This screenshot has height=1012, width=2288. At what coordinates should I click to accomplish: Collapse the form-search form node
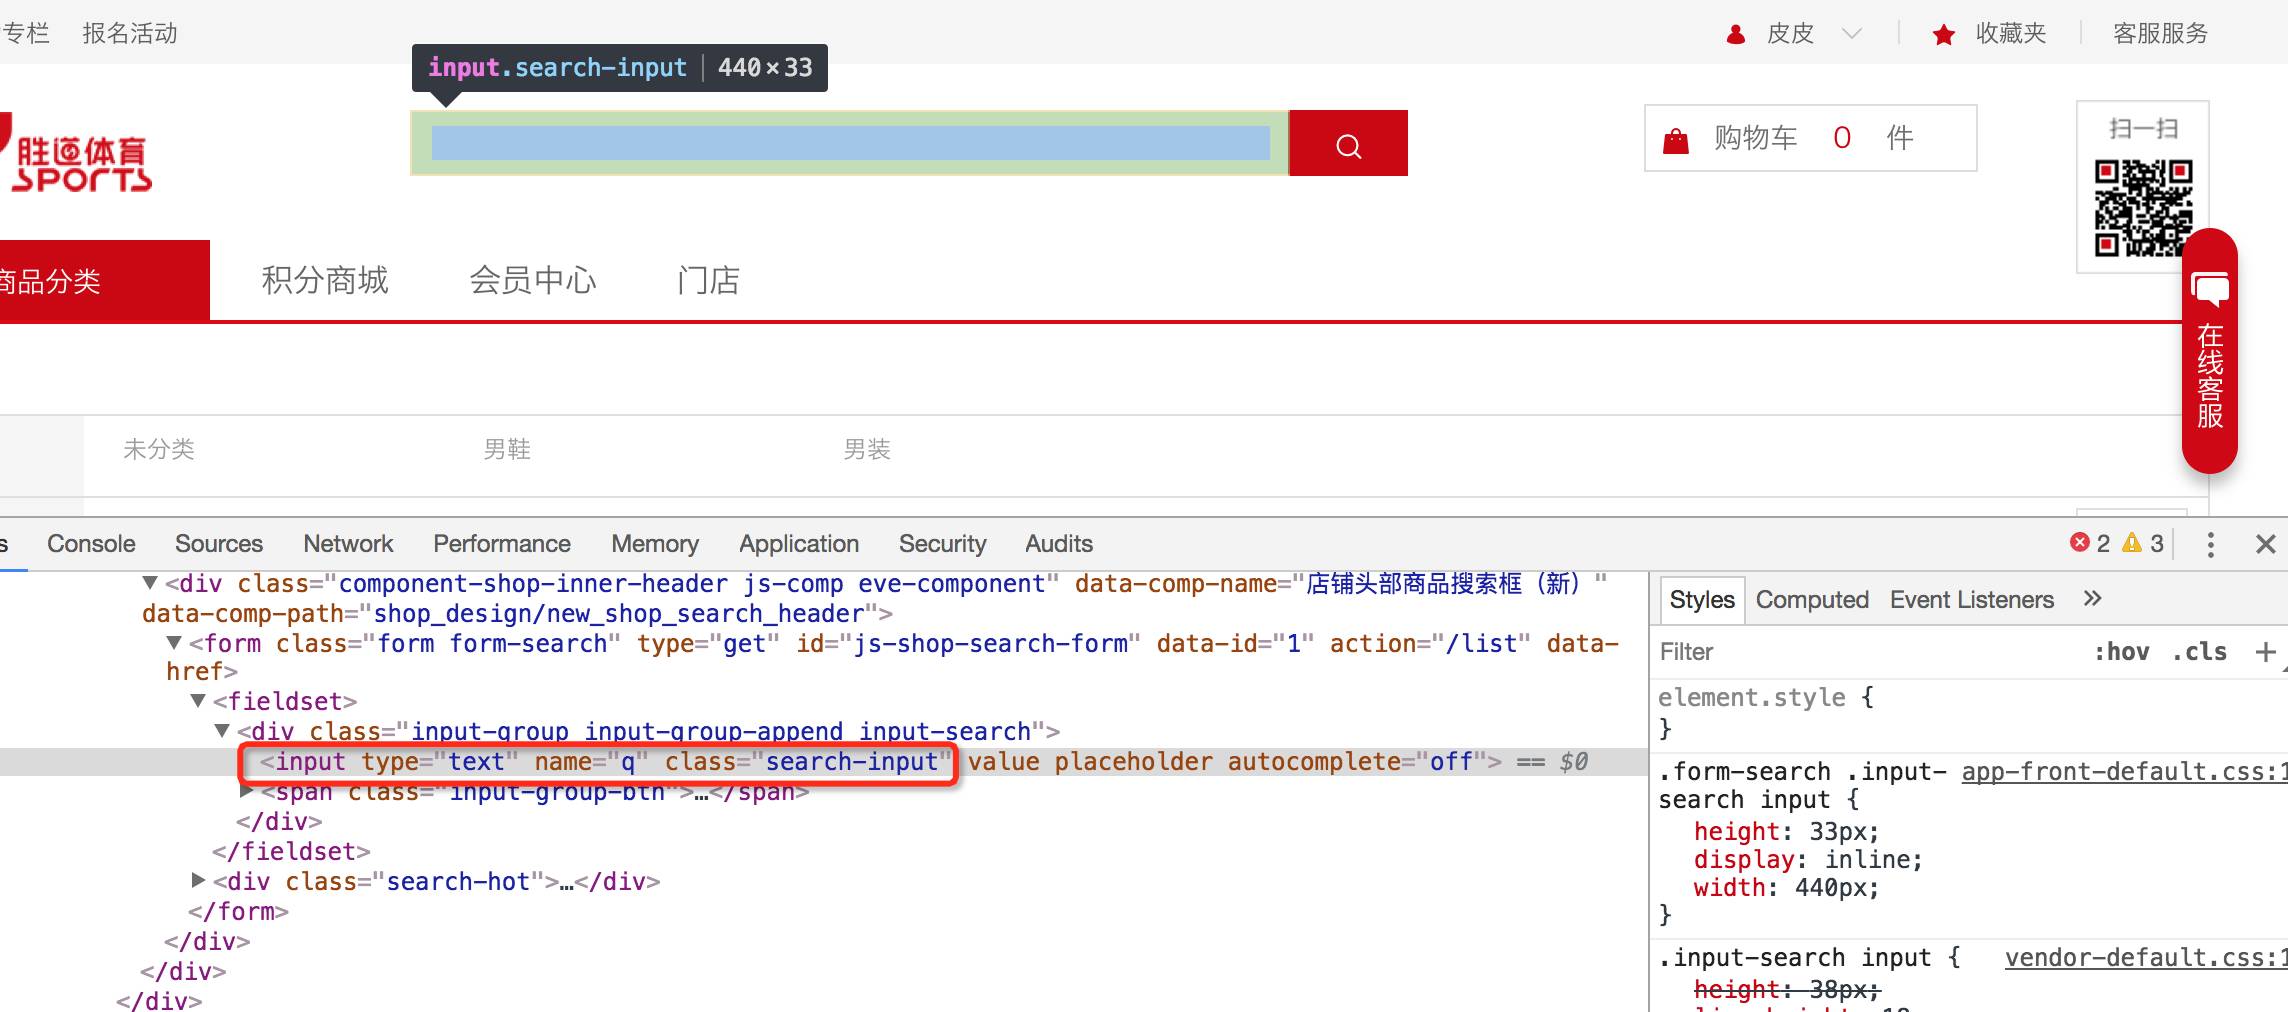[174, 643]
